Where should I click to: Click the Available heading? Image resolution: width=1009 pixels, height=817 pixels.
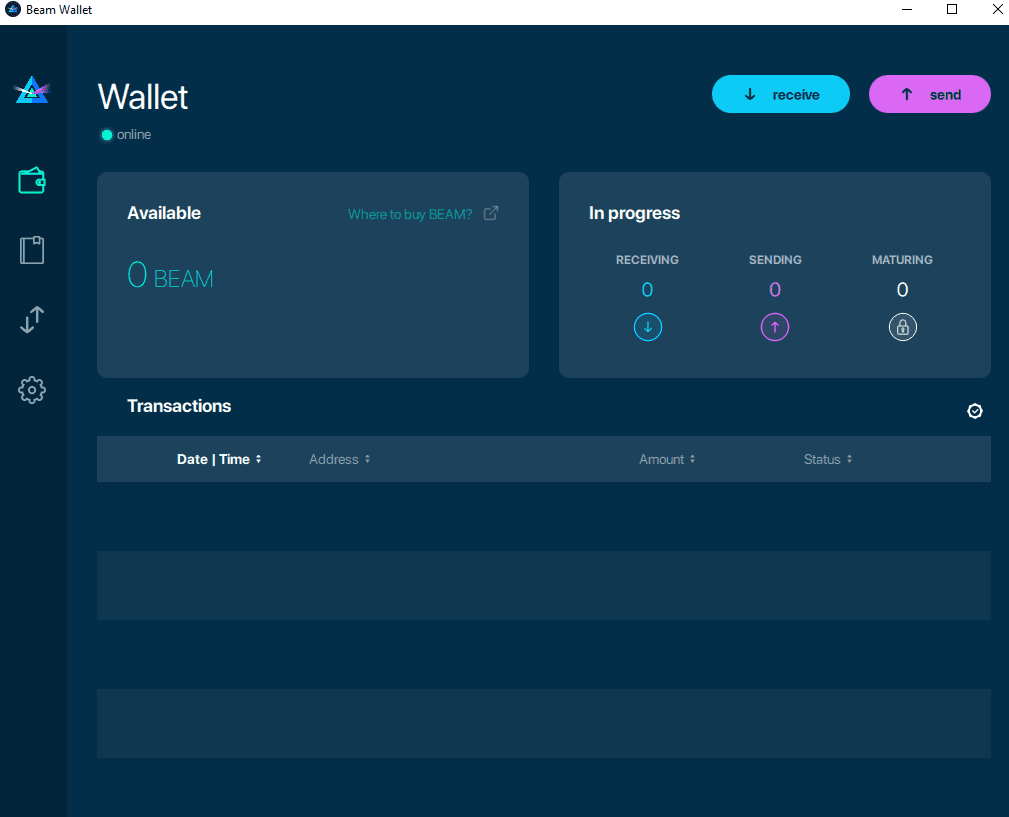click(x=163, y=213)
